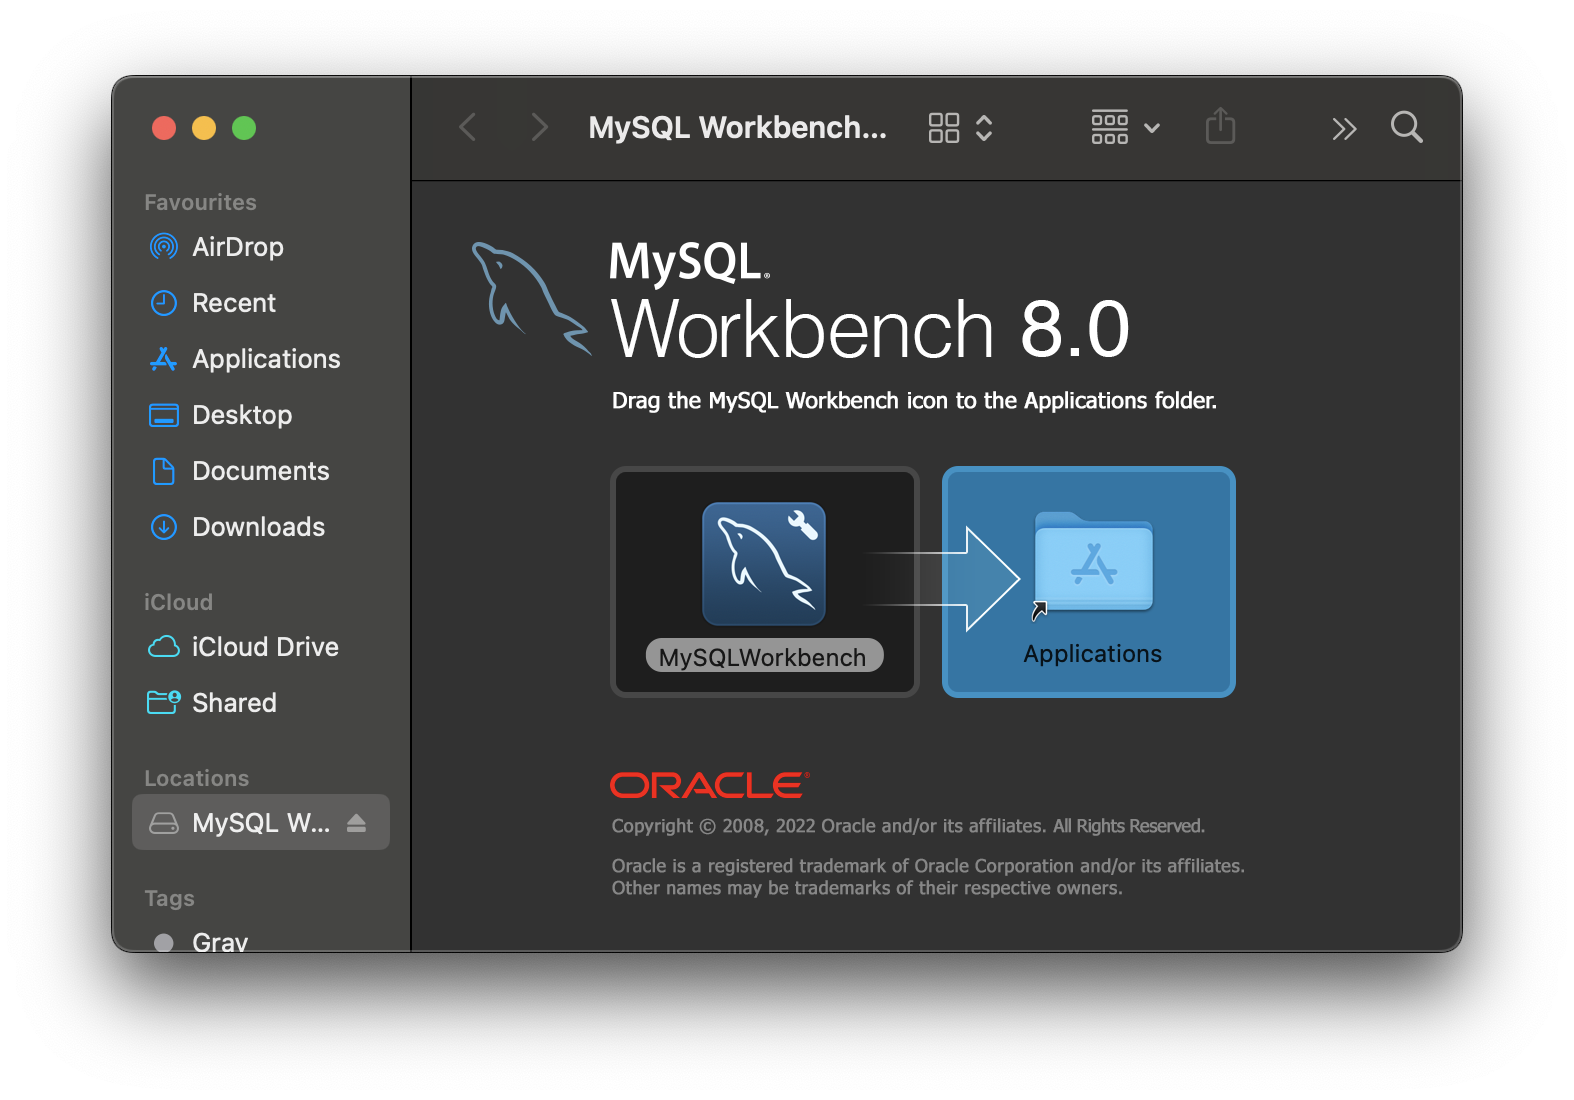The height and width of the screenshot is (1100, 1574).
Task: Select the MySQLWorkbench app icon
Action: [x=764, y=564]
